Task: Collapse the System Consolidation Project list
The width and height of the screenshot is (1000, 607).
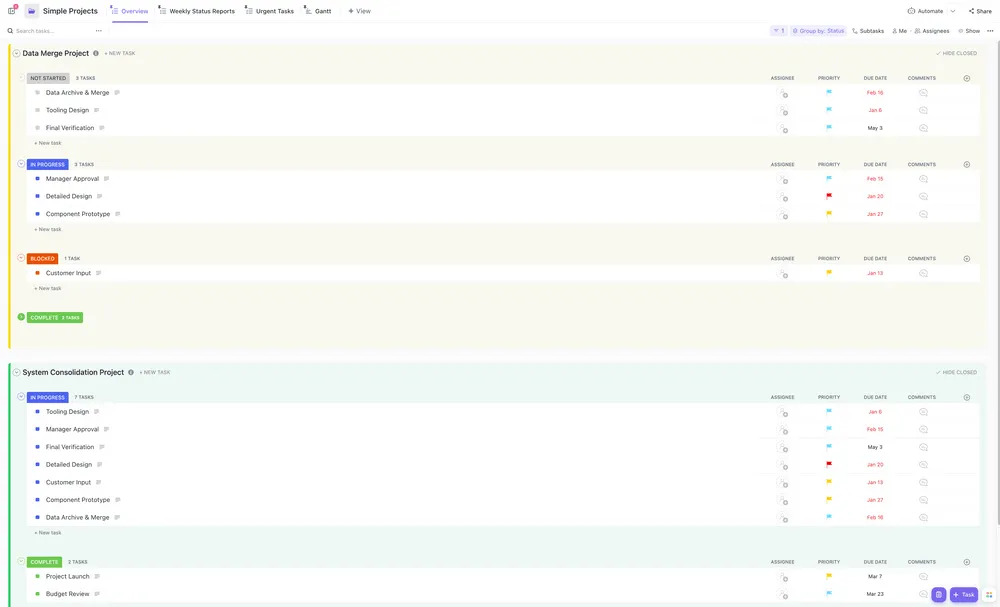Action: pyautogui.click(x=17, y=372)
